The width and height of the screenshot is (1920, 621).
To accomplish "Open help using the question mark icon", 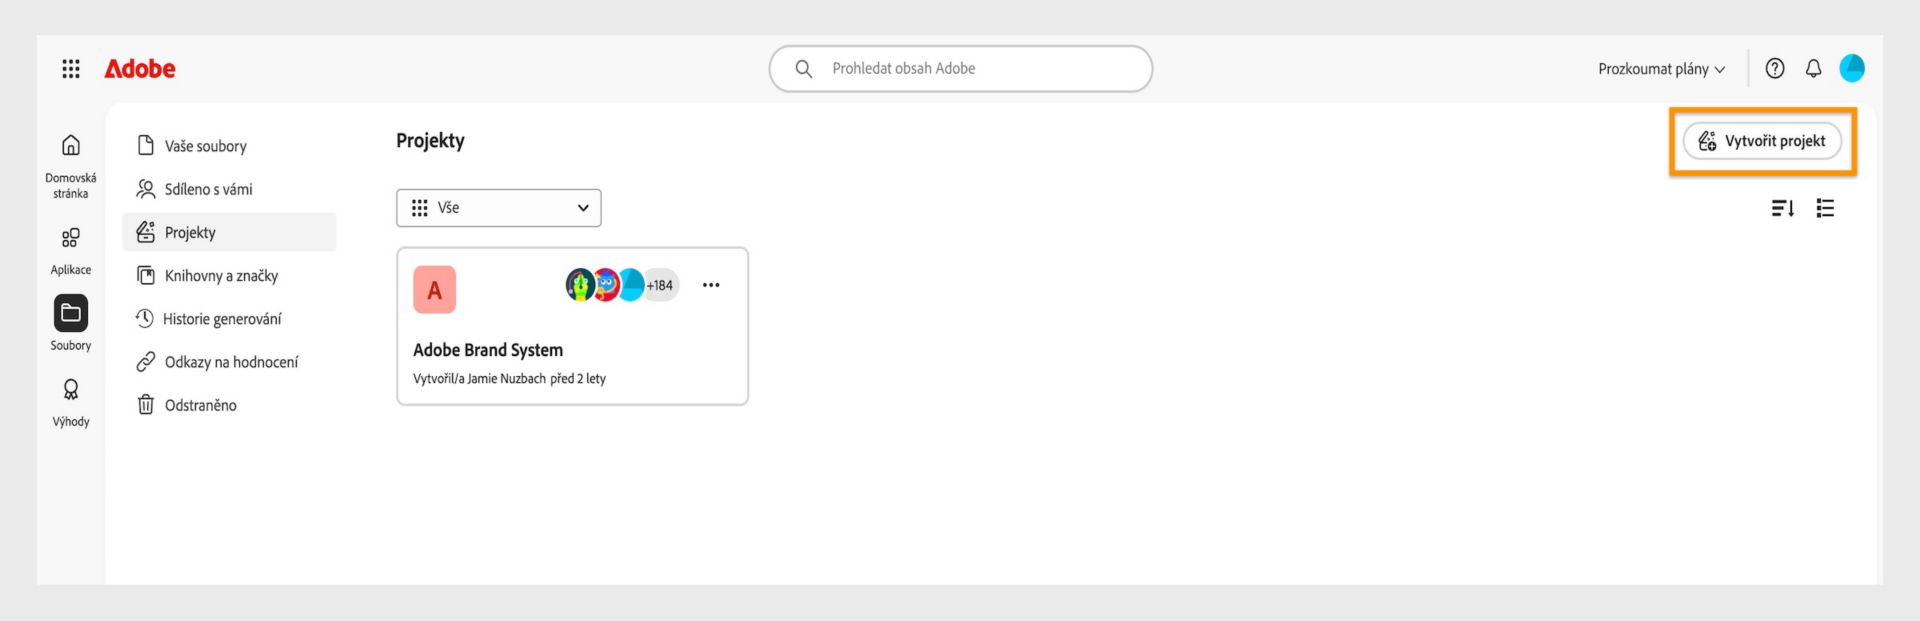I will 1775,68.
